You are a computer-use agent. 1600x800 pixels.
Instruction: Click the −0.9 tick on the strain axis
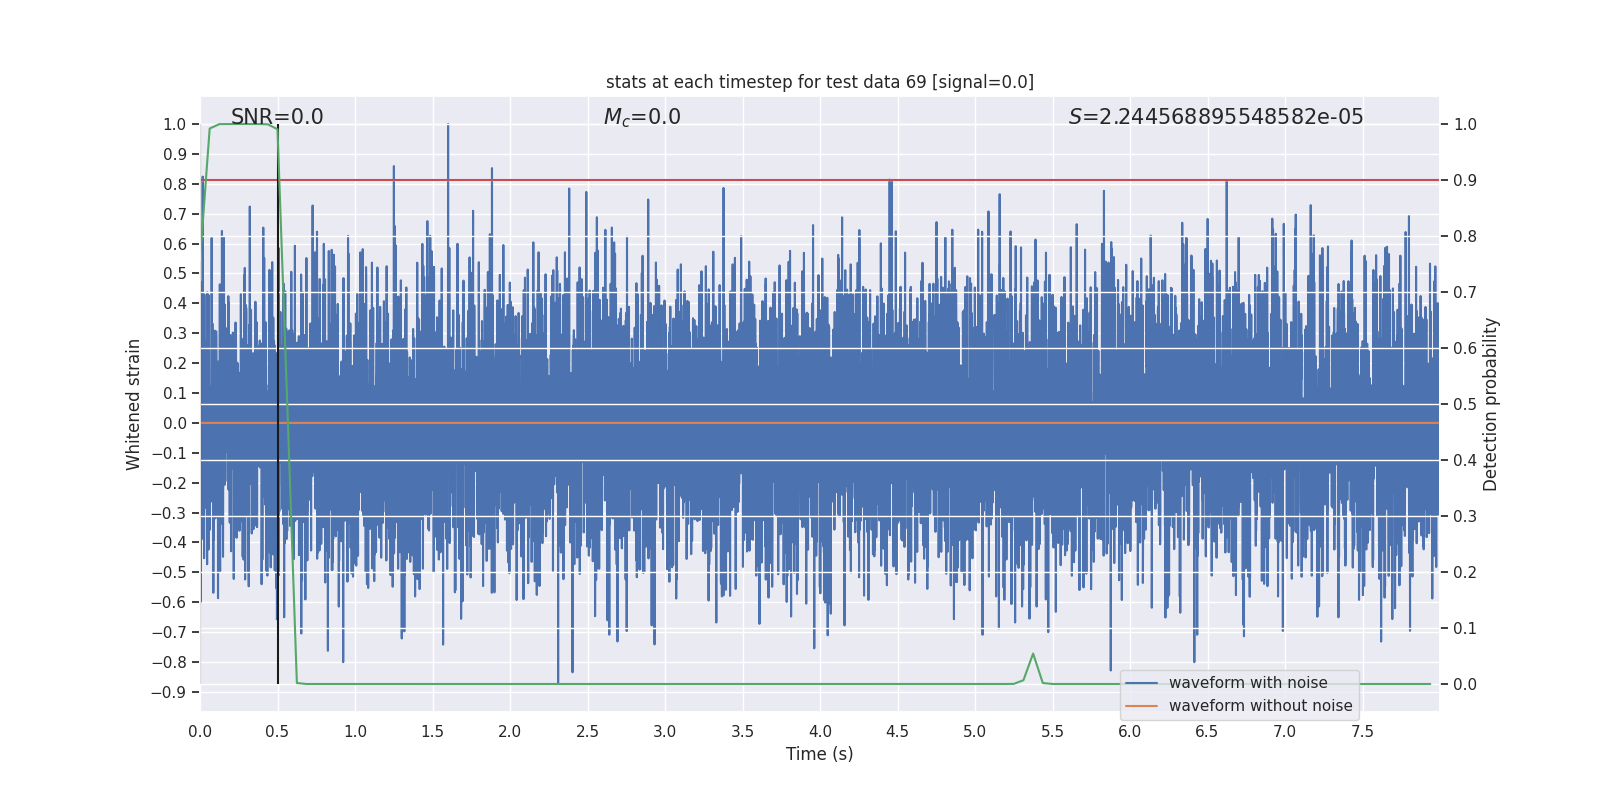coord(169,692)
